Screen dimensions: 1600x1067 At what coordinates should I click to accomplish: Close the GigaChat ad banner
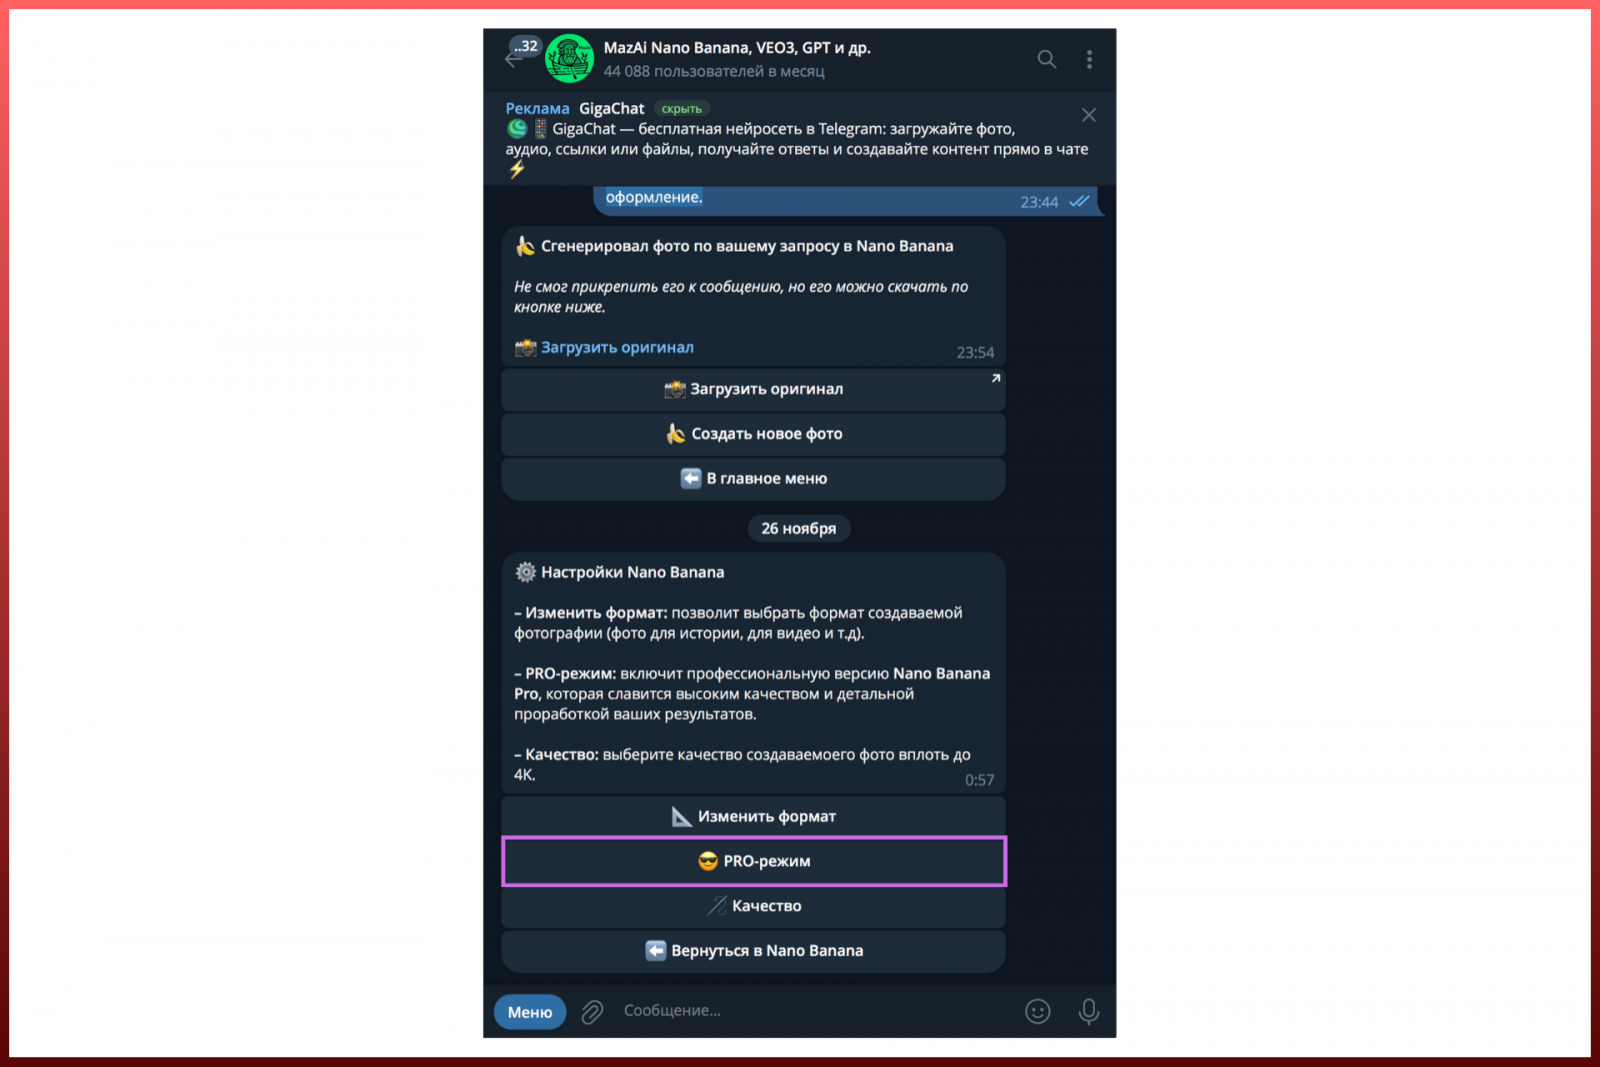1089,115
